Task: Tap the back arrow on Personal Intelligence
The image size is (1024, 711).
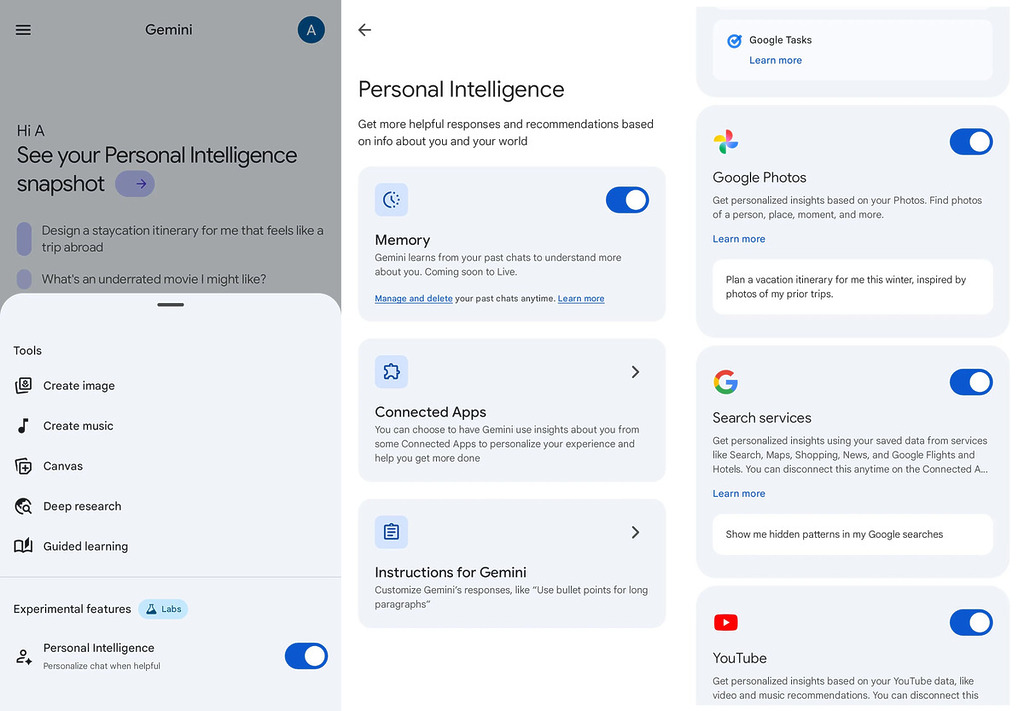Action: coord(365,30)
